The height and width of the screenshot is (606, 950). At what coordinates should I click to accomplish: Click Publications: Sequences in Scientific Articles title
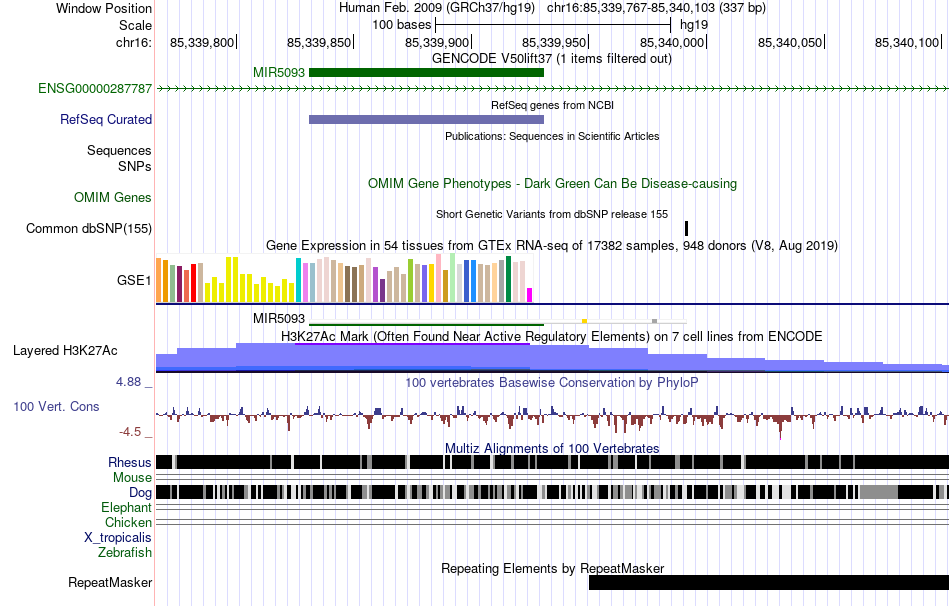(552, 136)
